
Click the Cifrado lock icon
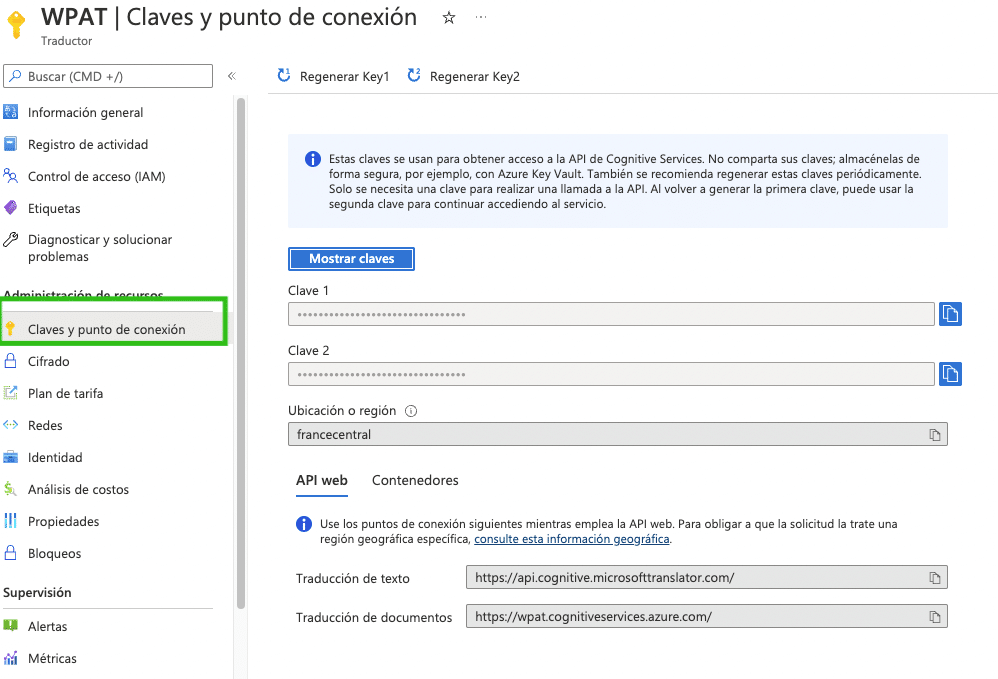point(11,361)
